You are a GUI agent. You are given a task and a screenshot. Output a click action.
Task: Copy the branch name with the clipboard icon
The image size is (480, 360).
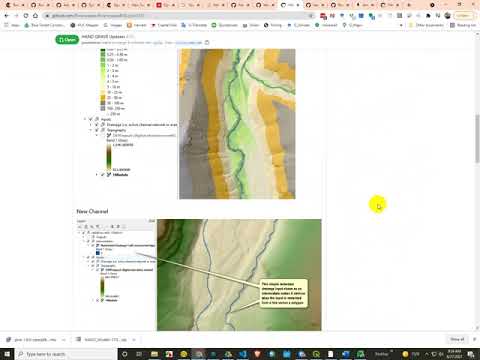point(207,43)
